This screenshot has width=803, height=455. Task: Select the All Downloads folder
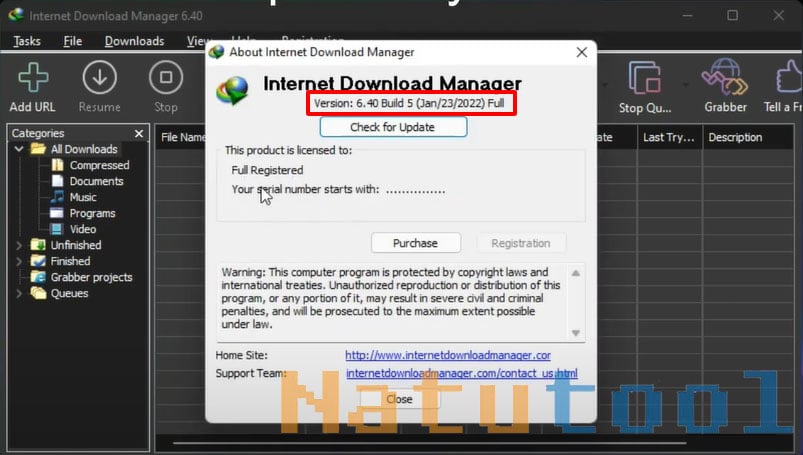pos(84,149)
